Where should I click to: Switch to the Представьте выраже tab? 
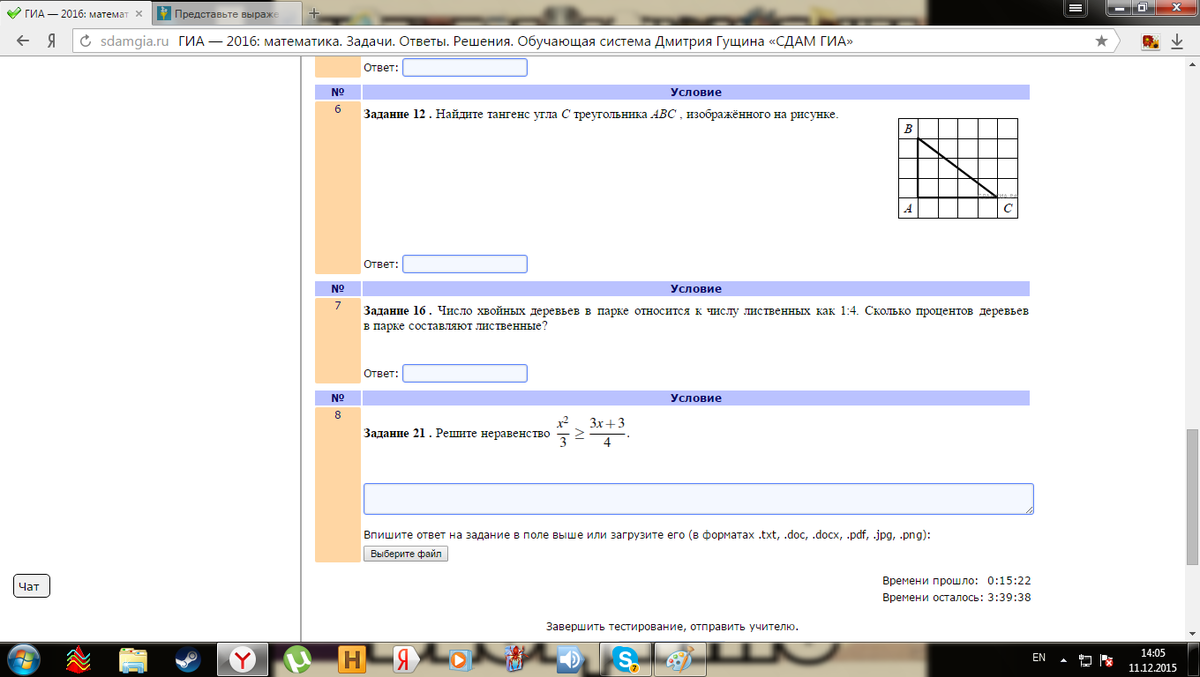(226, 15)
